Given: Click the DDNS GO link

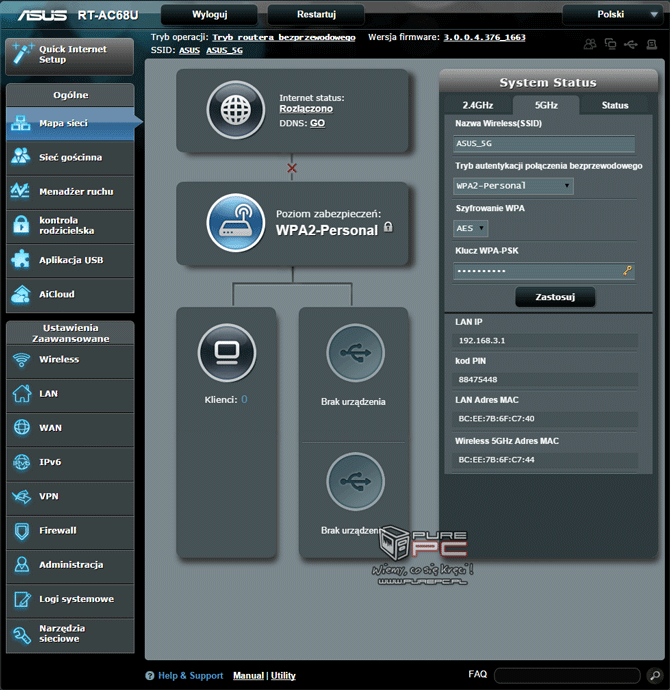Looking at the screenshot, I should click(x=317, y=123).
